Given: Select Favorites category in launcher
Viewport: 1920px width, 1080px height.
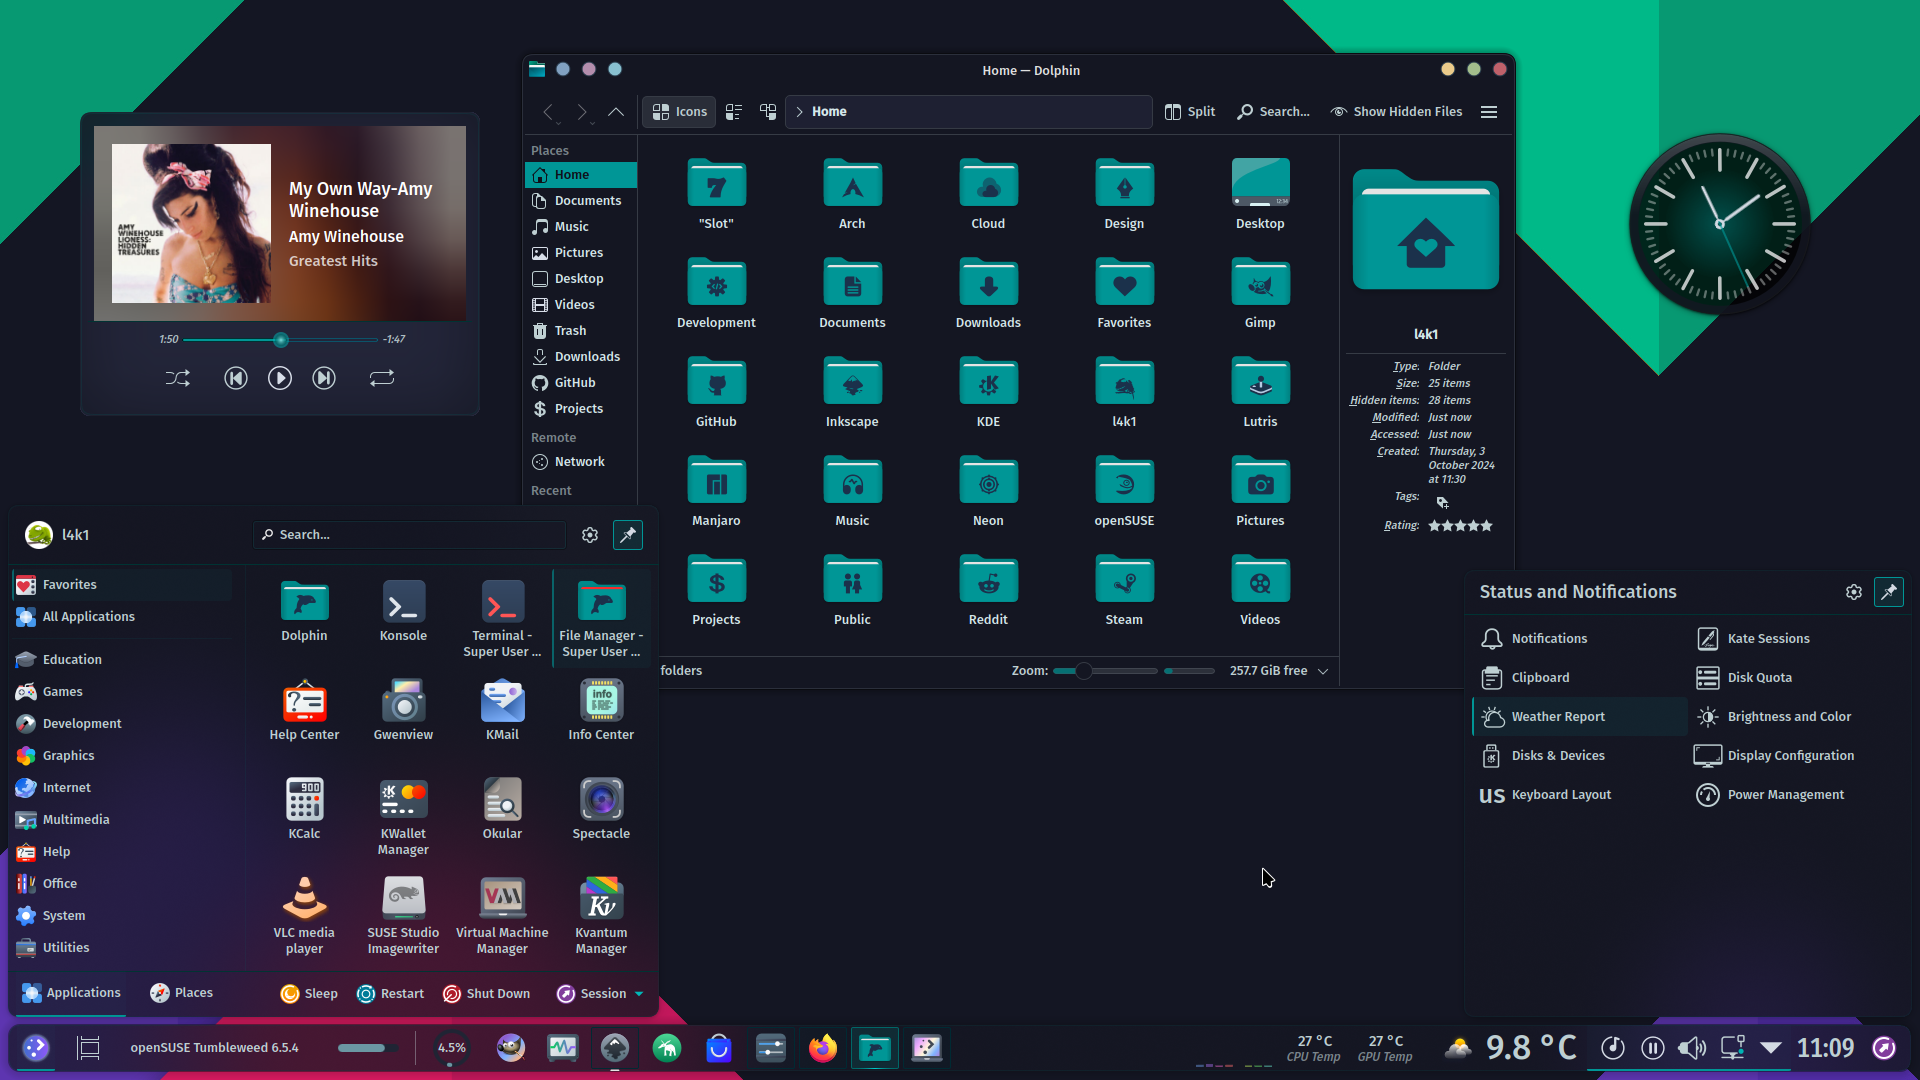Looking at the screenshot, I should [x=123, y=584].
